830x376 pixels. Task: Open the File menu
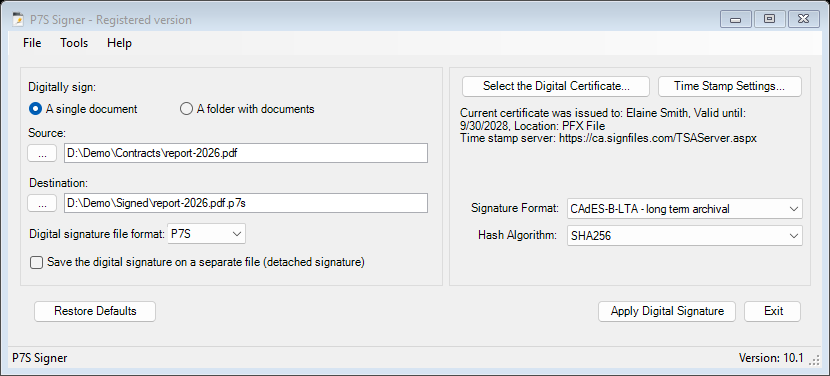(x=32, y=43)
